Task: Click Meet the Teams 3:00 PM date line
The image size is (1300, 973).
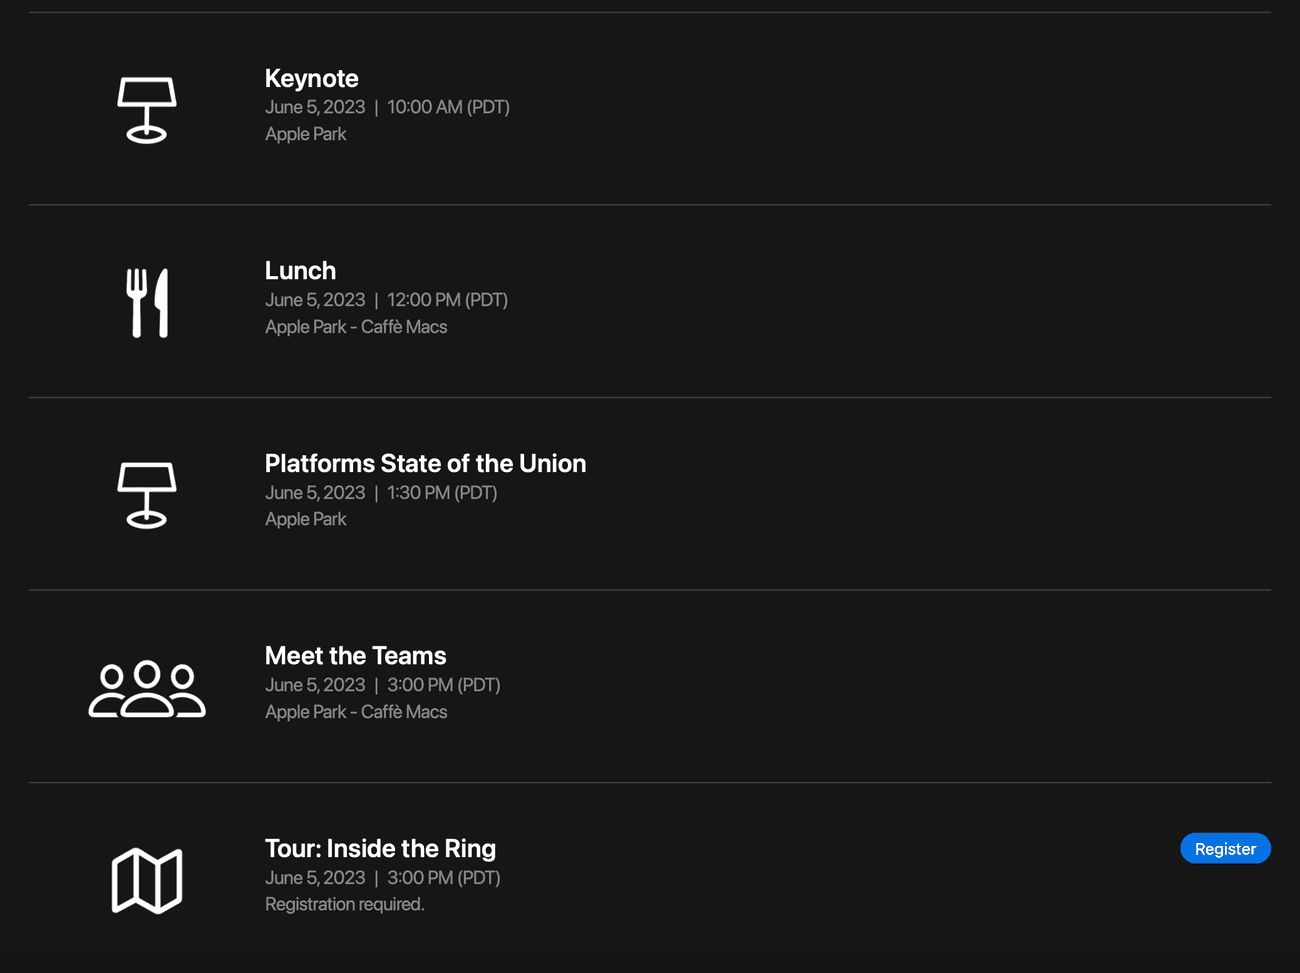Action: tap(382, 685)
